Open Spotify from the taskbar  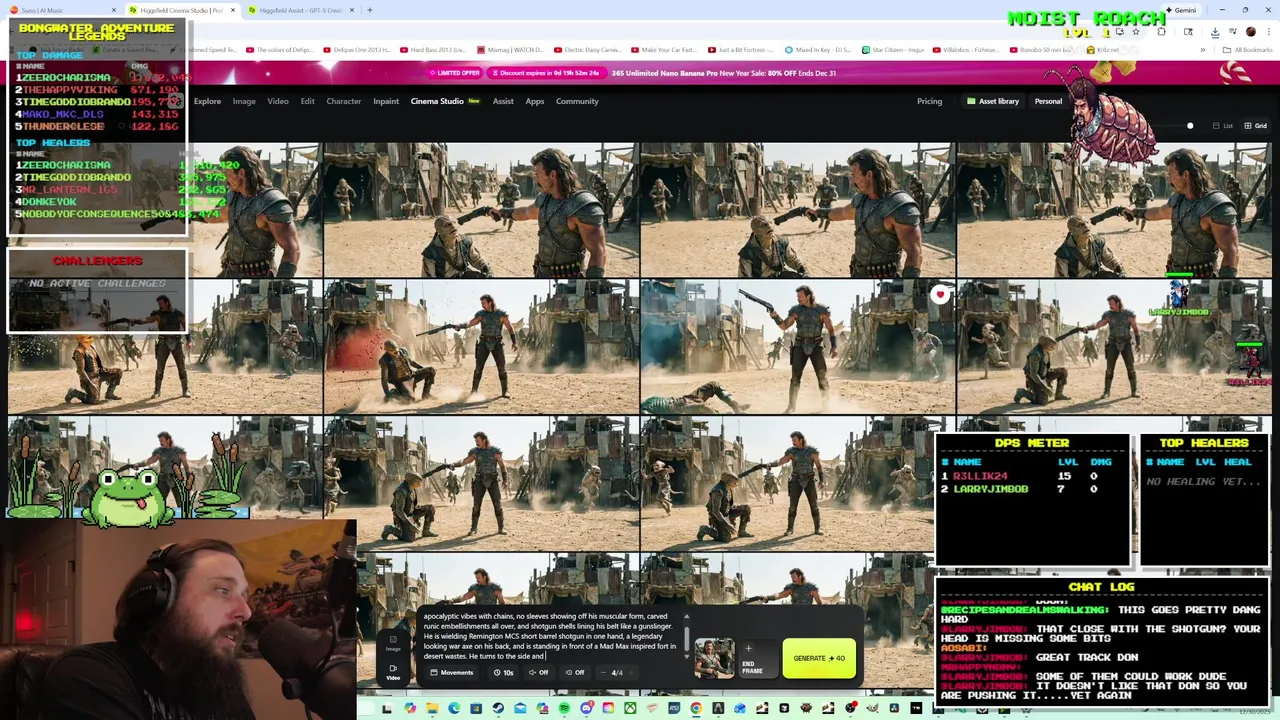(564, 709)
